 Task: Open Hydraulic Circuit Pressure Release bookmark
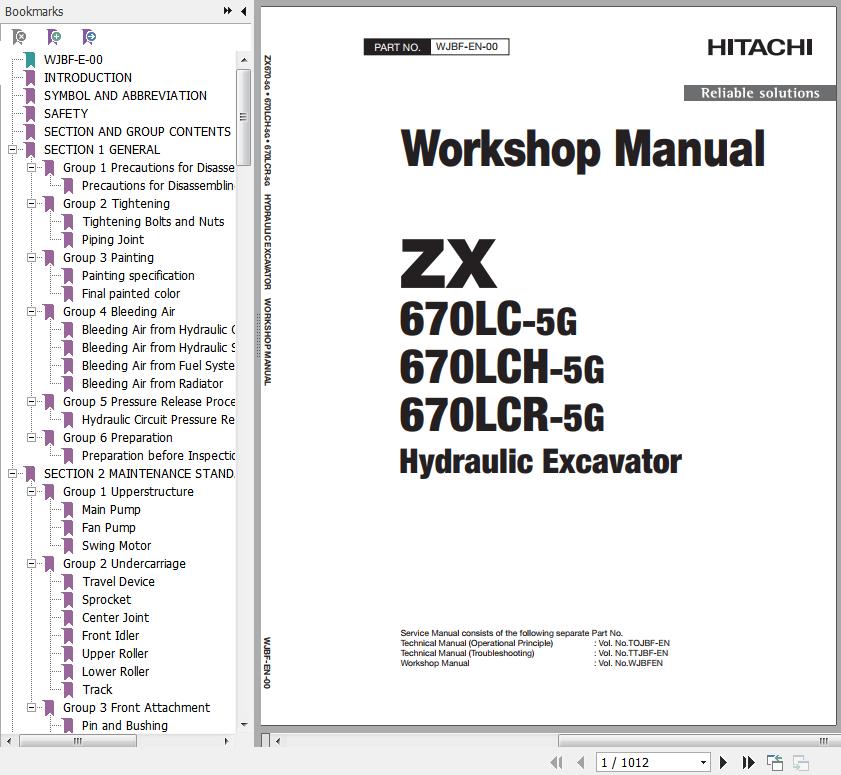click(158, 420)
